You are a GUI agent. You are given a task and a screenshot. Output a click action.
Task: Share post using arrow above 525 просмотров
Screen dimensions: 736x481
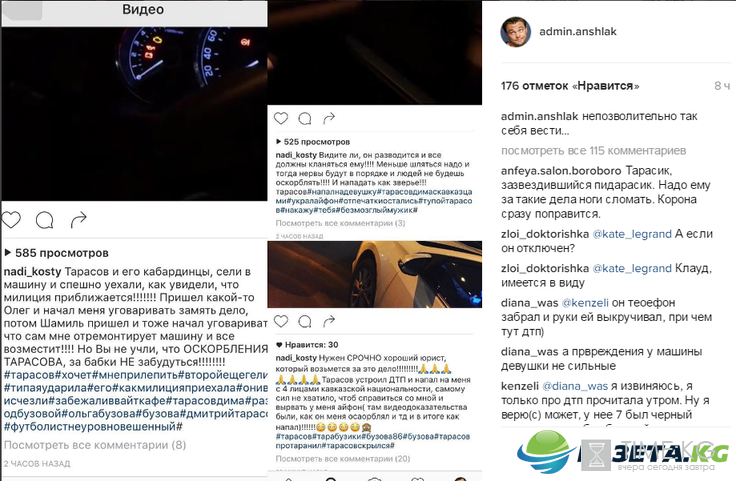click(329, 118)
